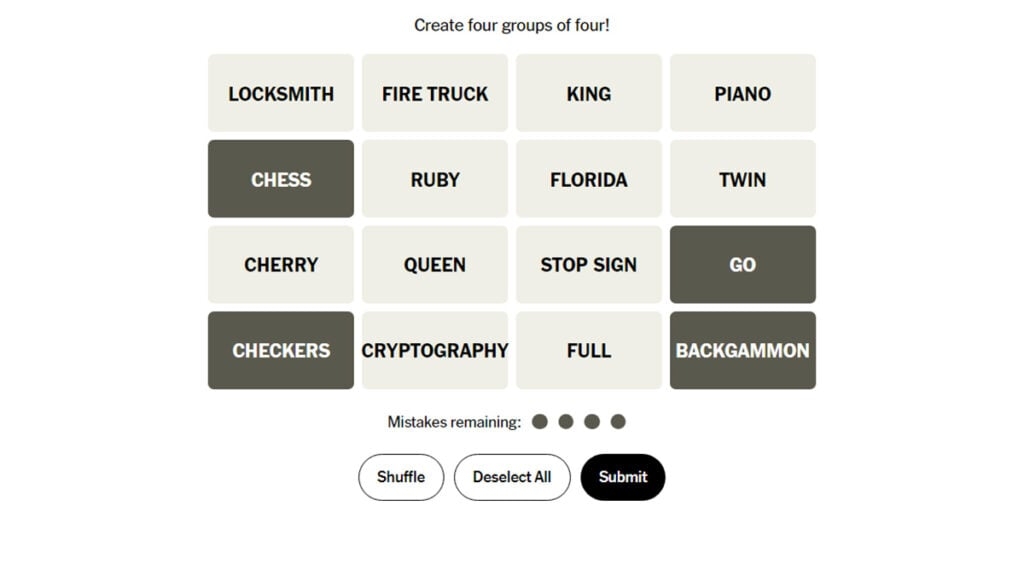Select the CRYPTOGRAPHY tile
The image size is (1024, 576).
(434, 350)
